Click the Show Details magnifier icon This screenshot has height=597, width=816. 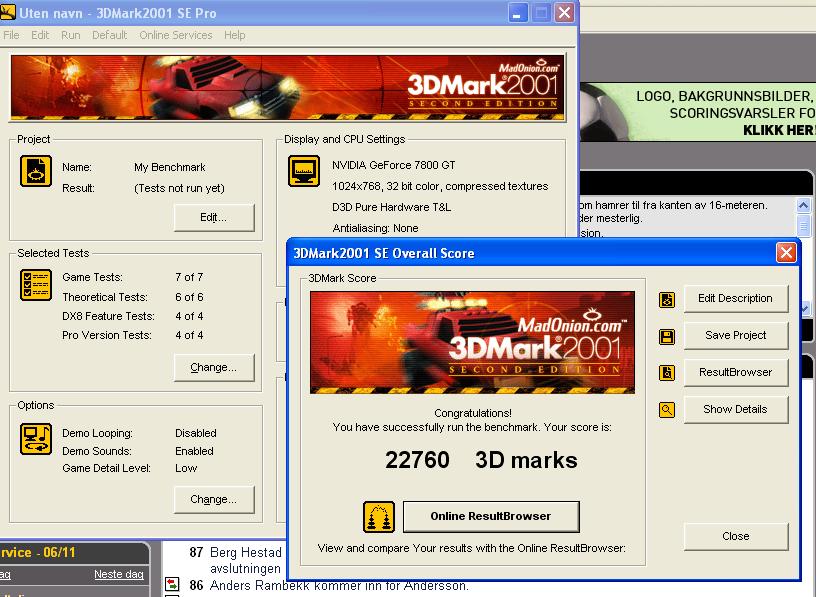[667, 410]
